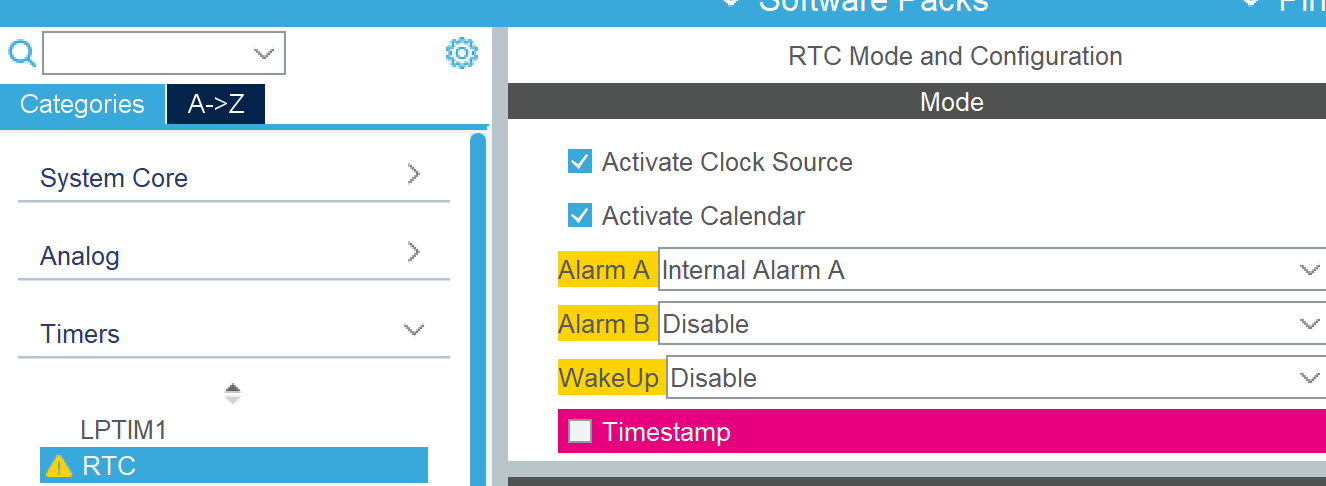
Task: Open the WakeUp dropdown
Action: (995, 378)
